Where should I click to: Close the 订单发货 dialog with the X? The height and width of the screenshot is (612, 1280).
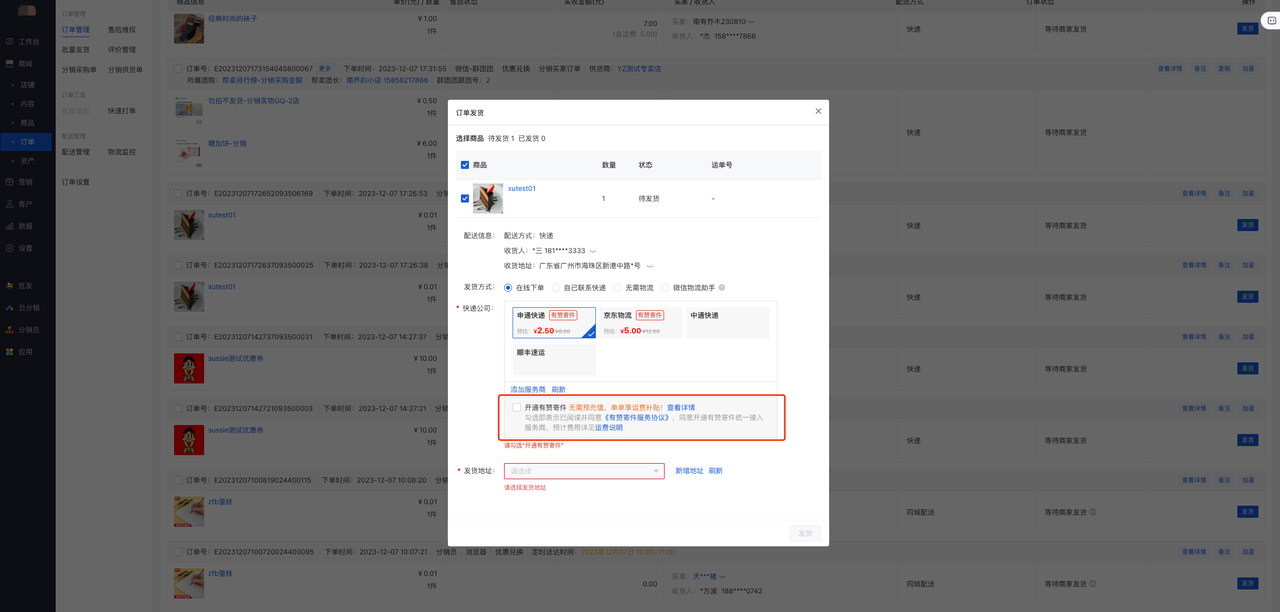818,111
